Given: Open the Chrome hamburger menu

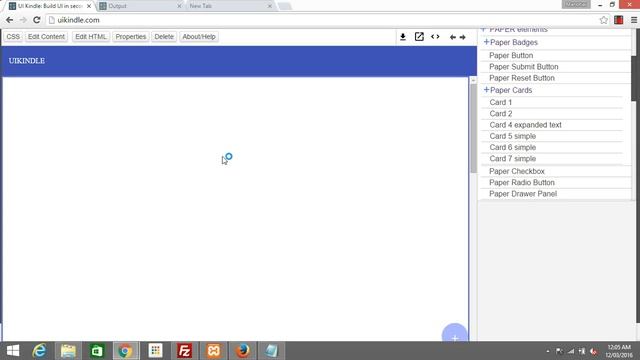Looking at the screenshot, I should 634,20.
